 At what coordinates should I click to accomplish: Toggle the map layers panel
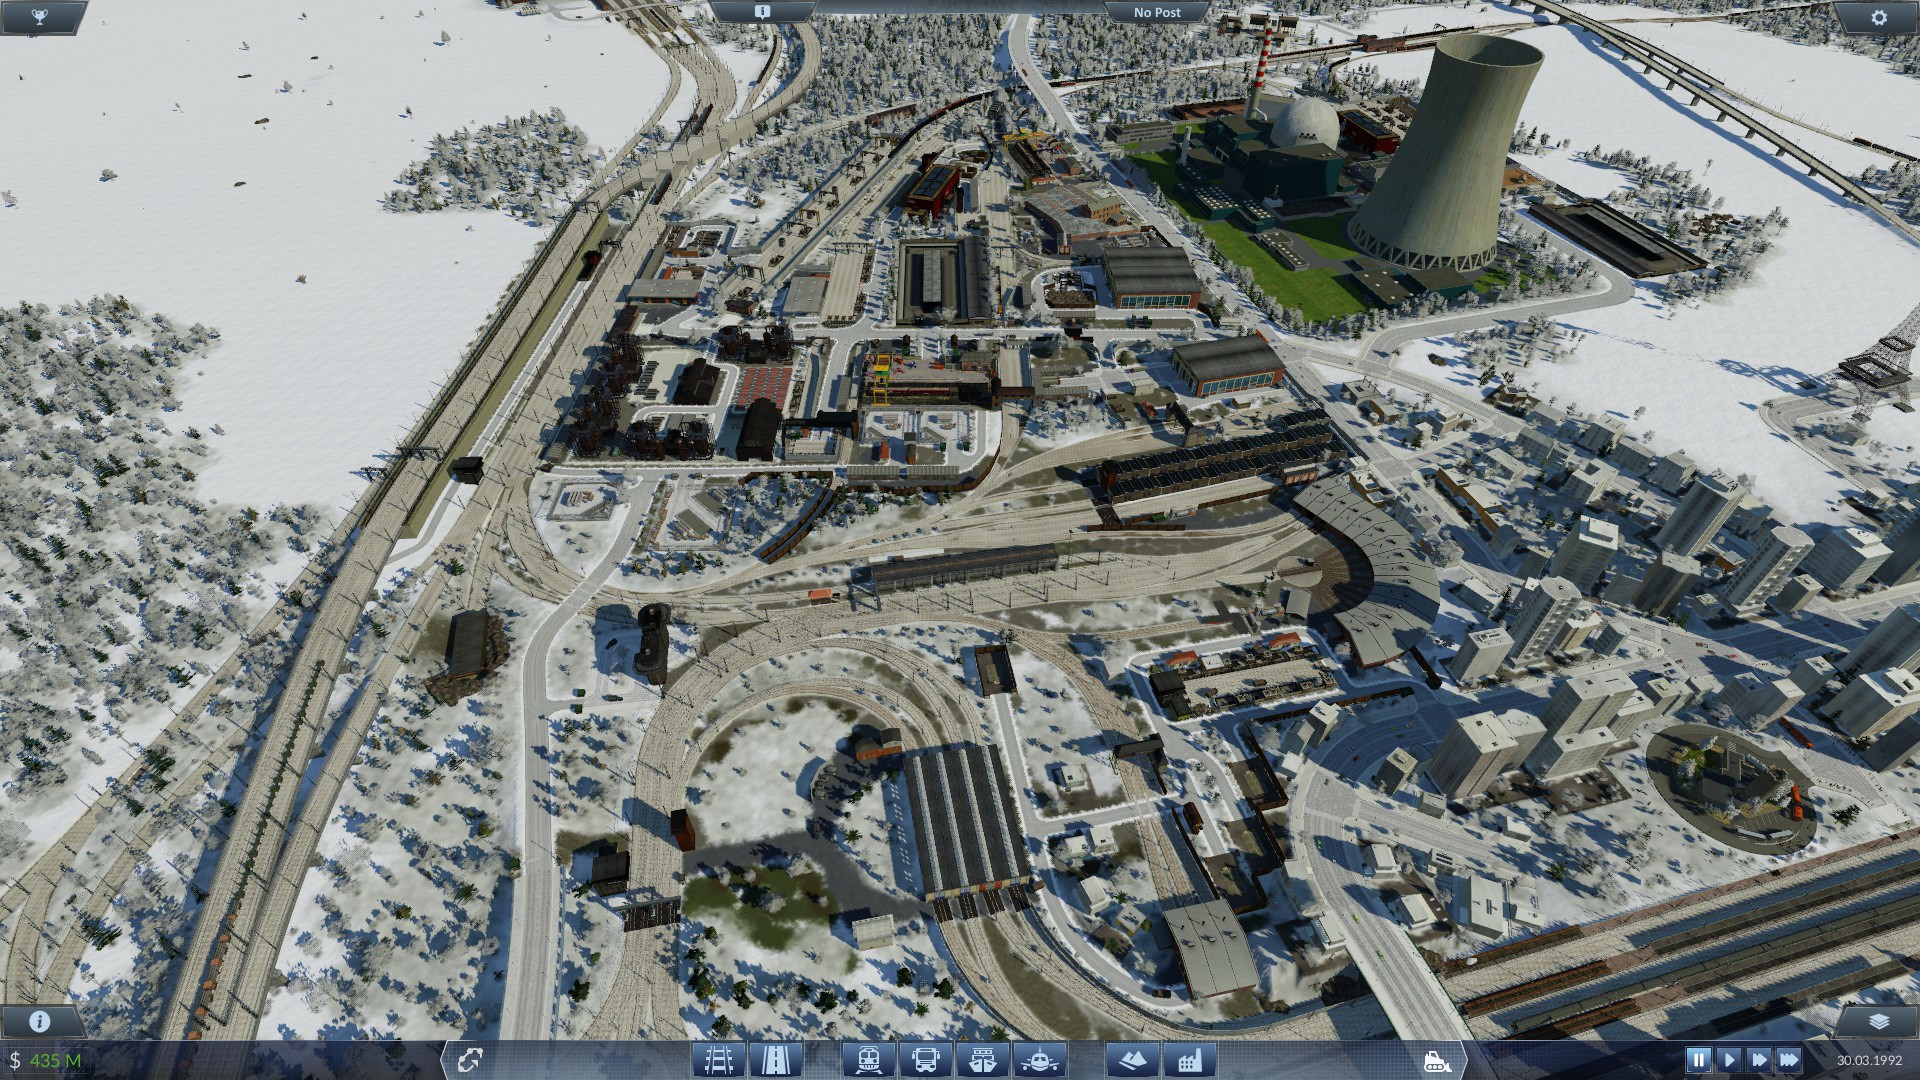[x=1878, y=1020]
